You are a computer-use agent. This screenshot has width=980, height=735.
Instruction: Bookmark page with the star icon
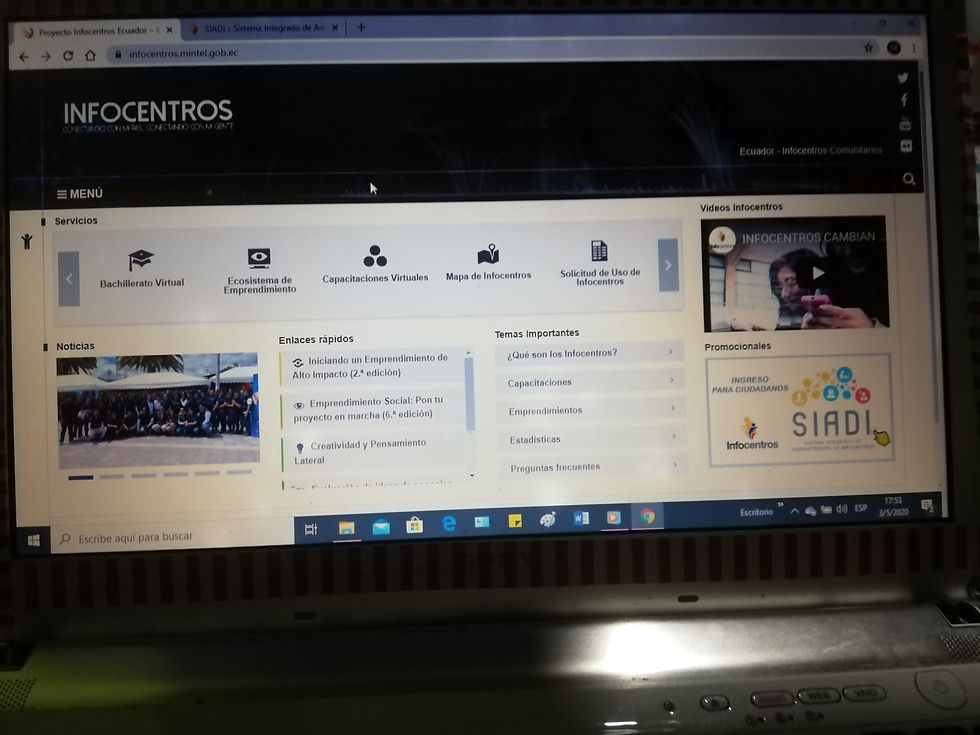pos(868,48)
